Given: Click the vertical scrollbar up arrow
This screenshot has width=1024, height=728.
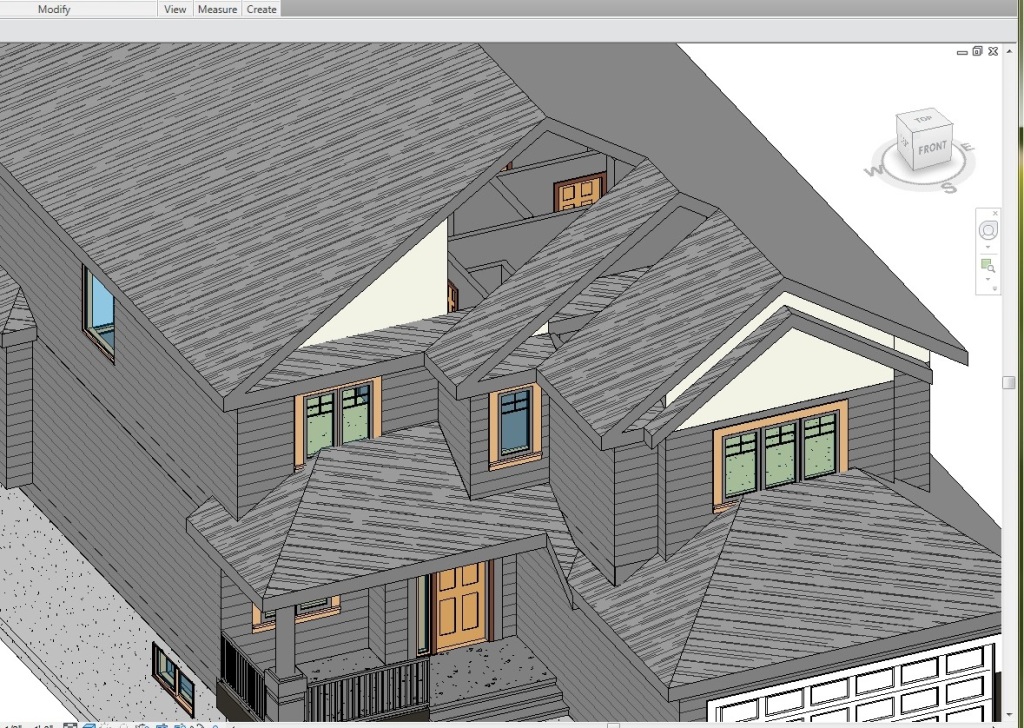Looking at the screenshot, I should point(1009,51).
